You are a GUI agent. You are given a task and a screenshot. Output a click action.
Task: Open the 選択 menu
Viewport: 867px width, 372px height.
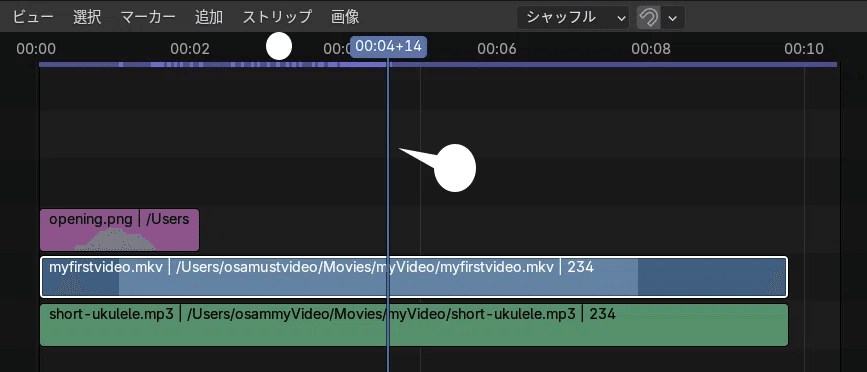[87, 17]
